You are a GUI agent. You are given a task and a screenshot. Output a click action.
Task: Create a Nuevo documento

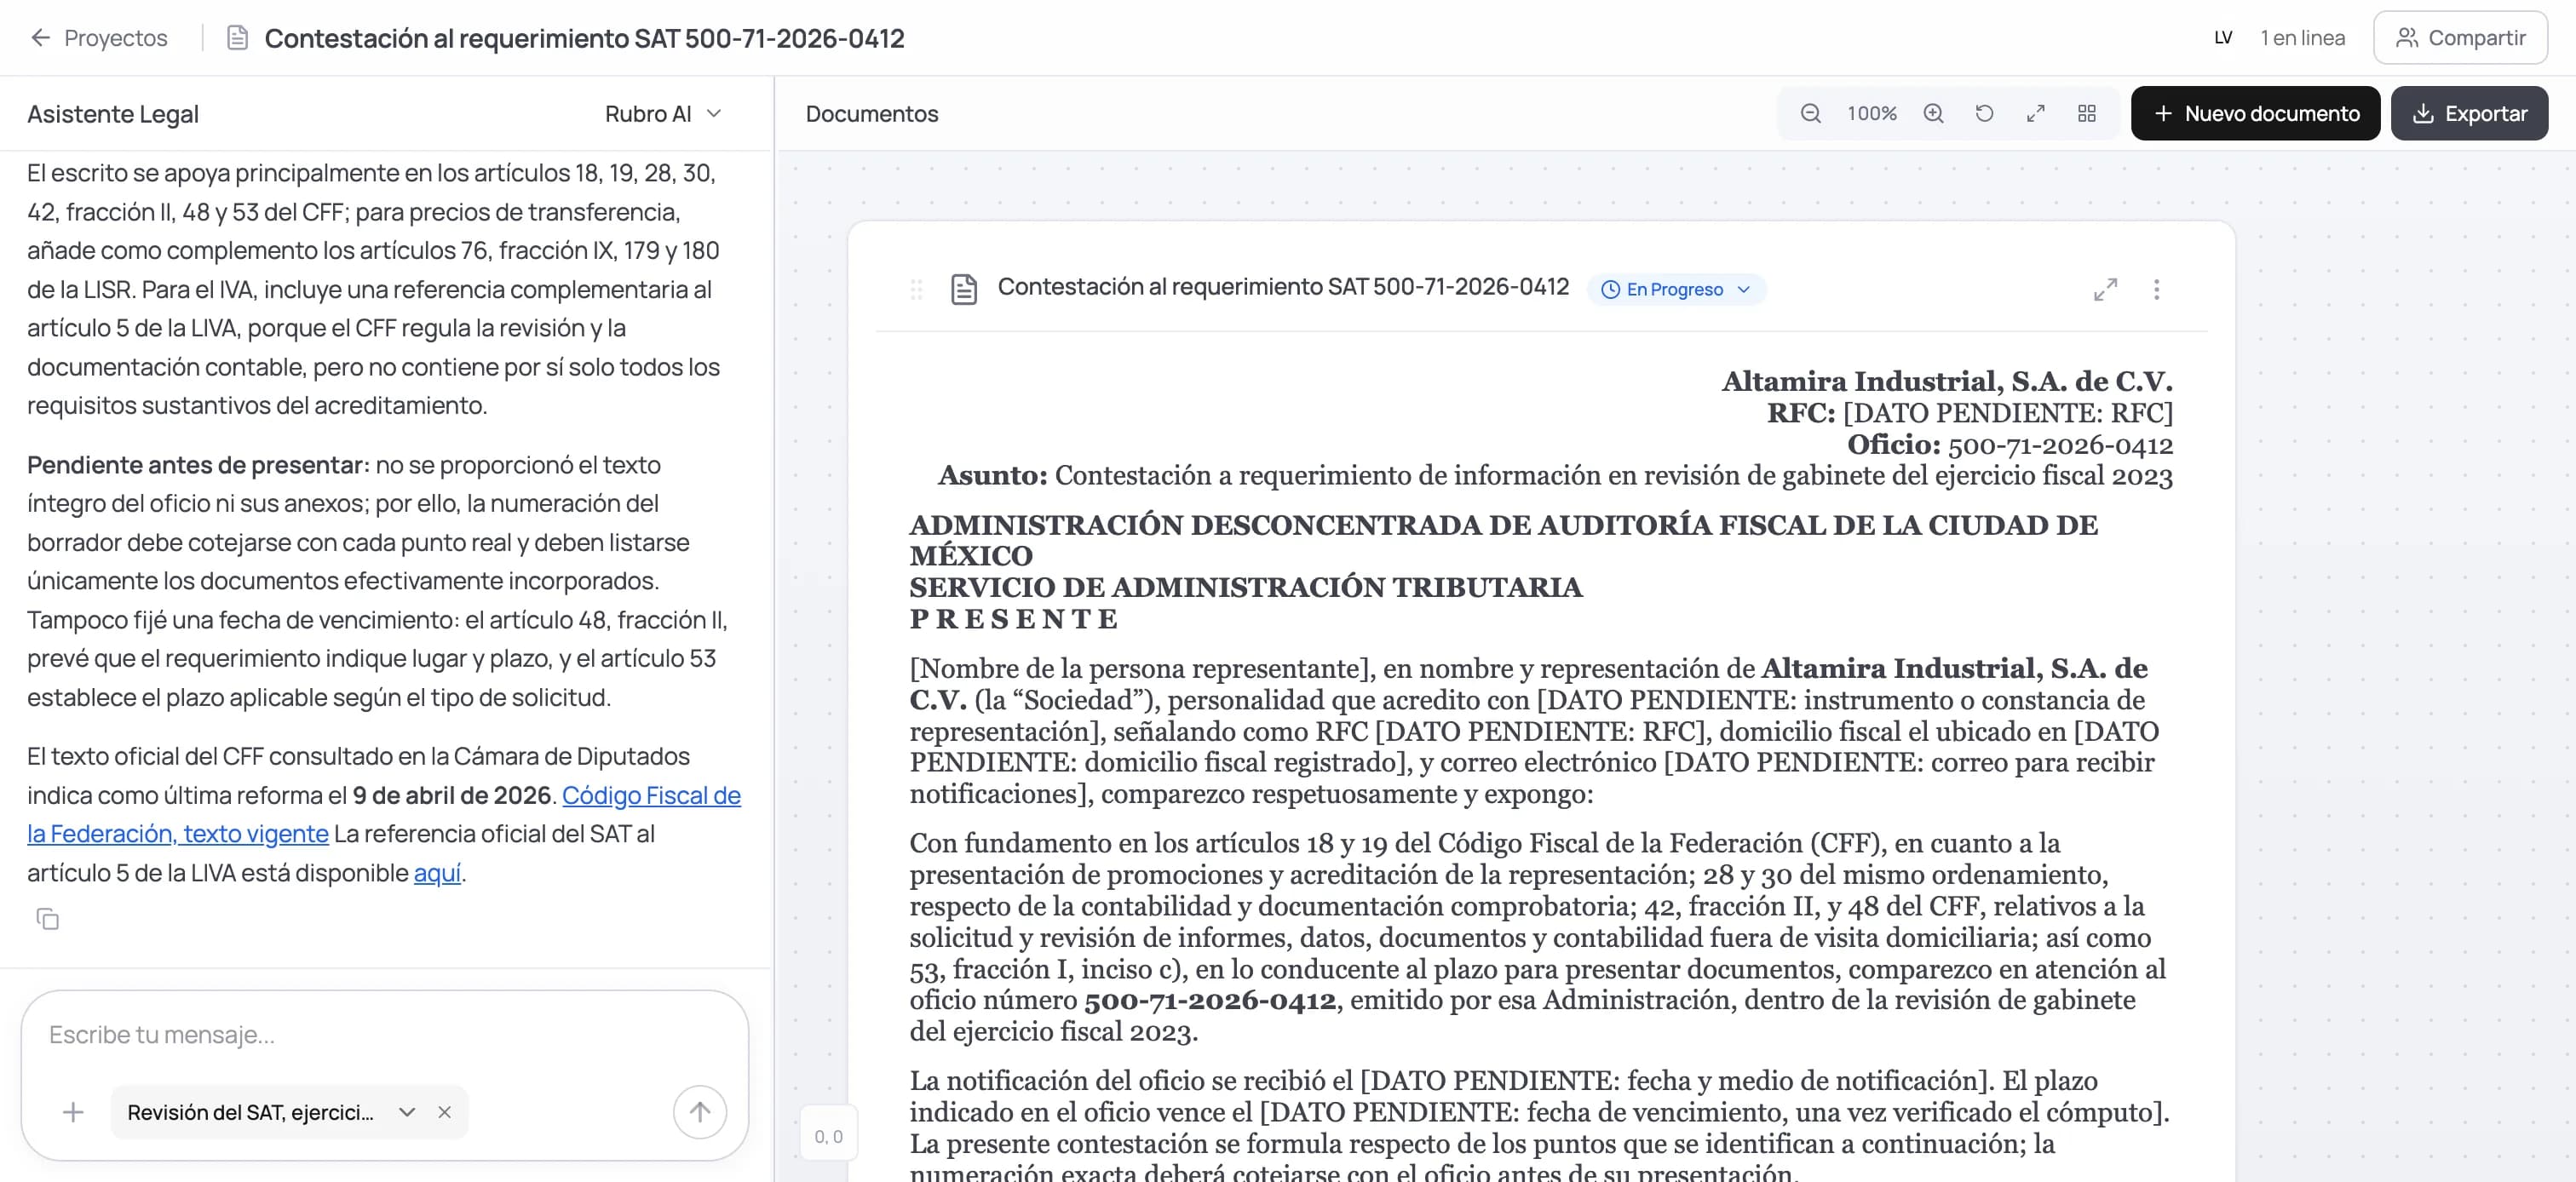[2255, 114]
